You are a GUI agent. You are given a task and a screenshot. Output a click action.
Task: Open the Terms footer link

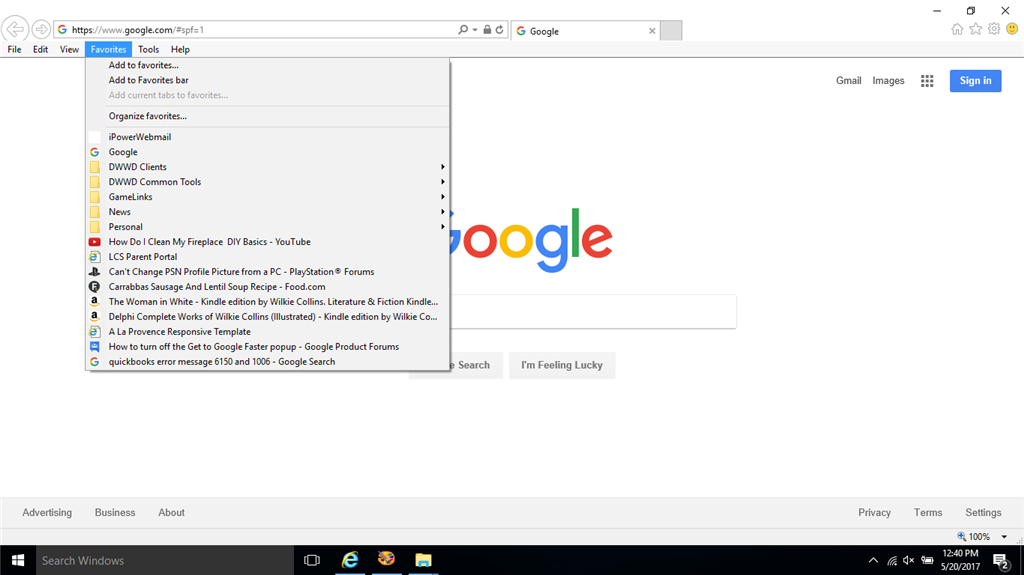[928, 512]
